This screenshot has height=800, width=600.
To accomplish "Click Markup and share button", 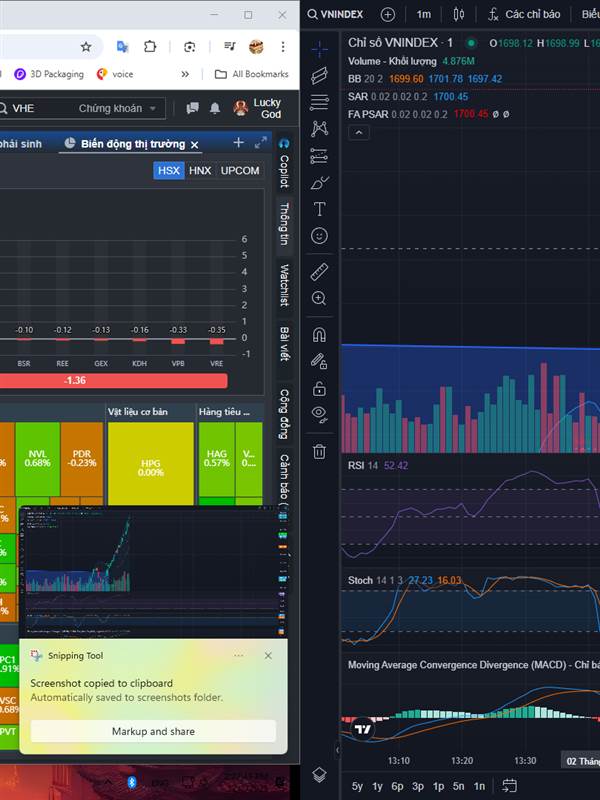I will (x=153, y=731).
